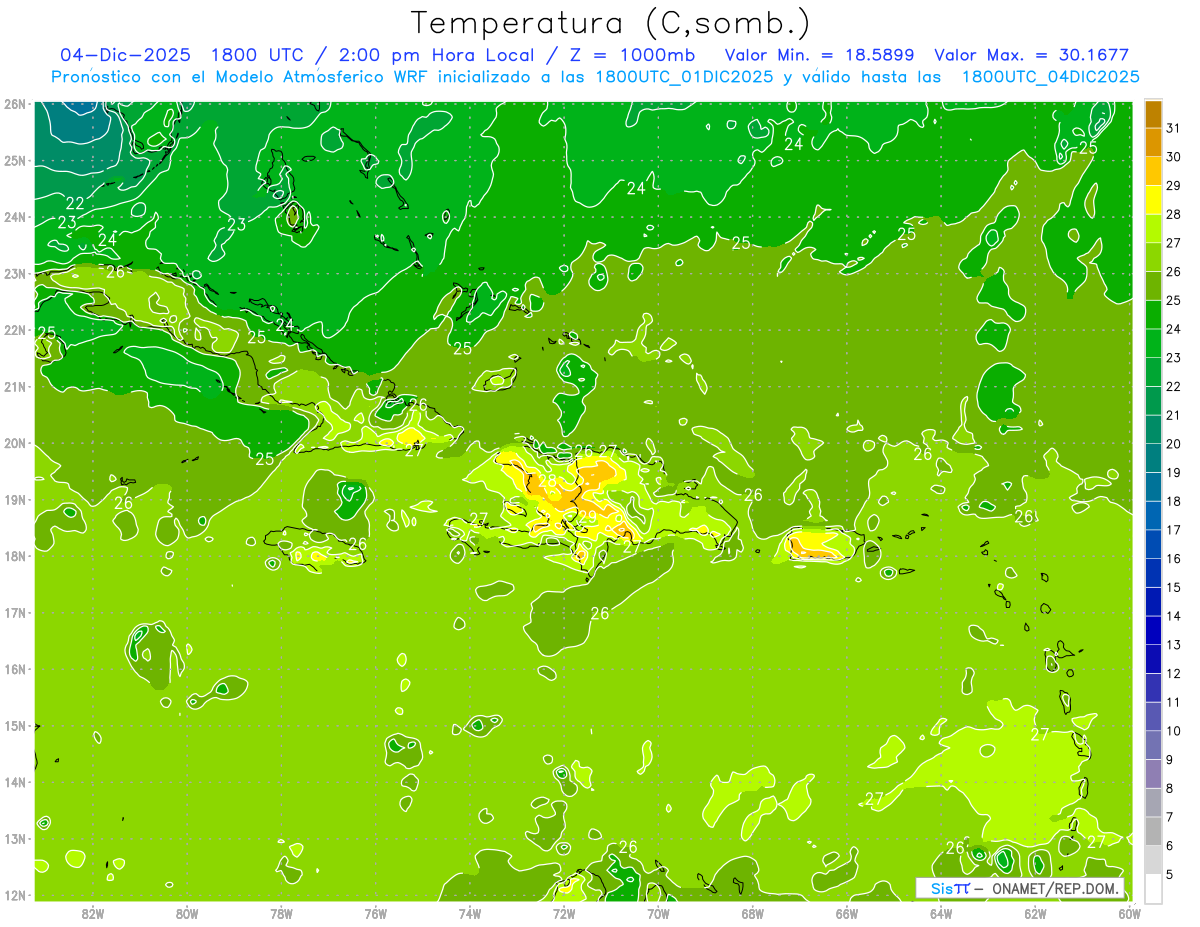This screenshot has width=1200, height=927.
Task: Click the 22N latitude axis label
Action: (14, 330)
